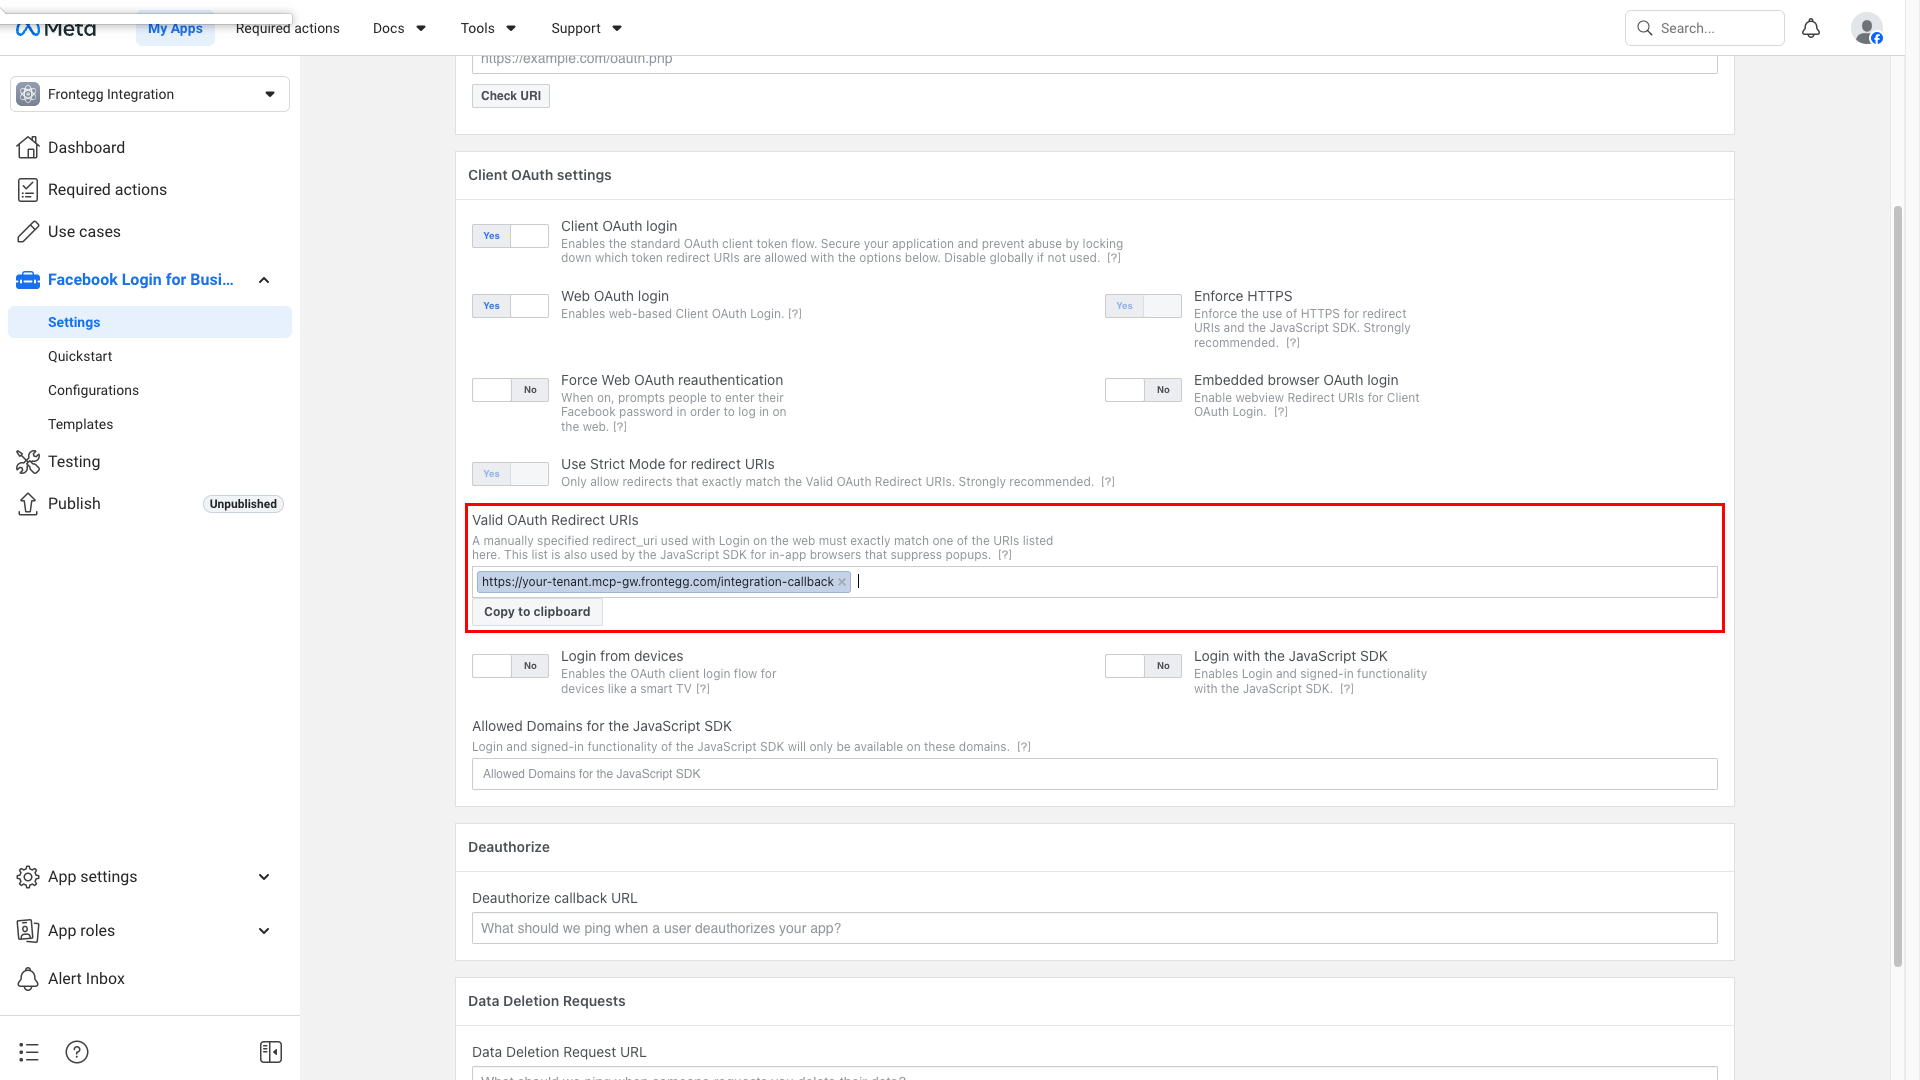Open notifications bell in top bar
The width and height of the screenshot is (1920, 1080).
coord(1811,28)
